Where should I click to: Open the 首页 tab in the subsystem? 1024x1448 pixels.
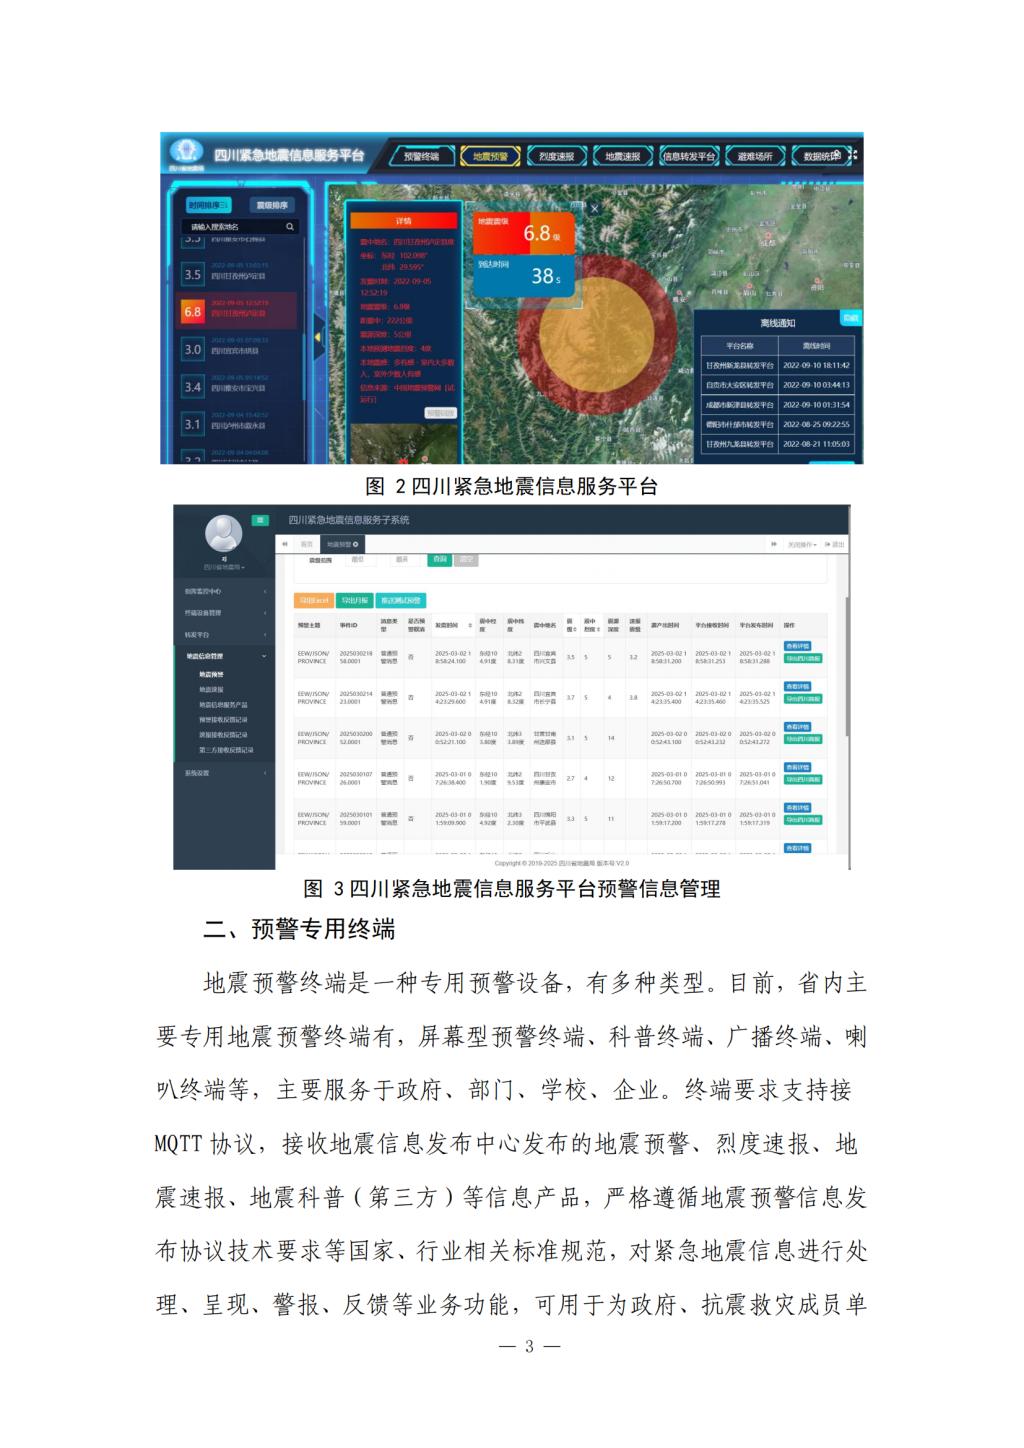pos(307,544)
